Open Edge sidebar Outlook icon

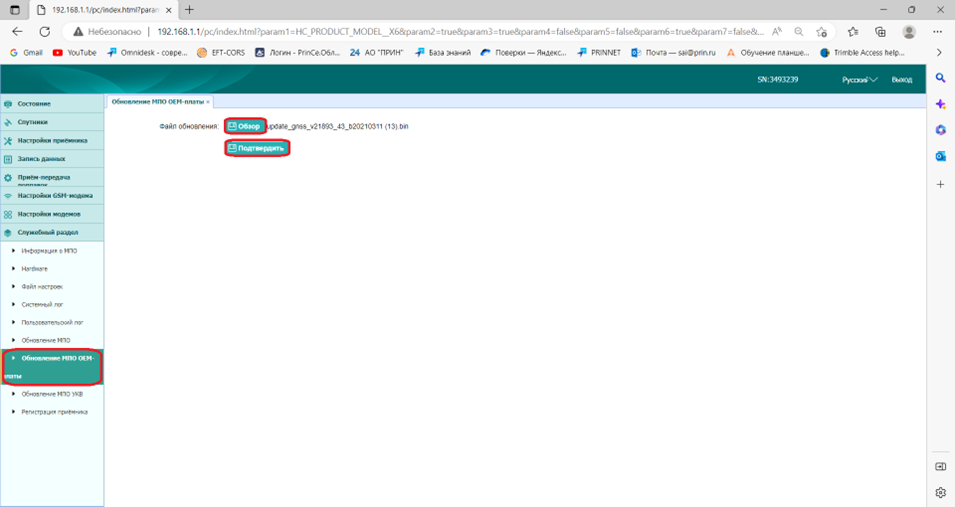(940, 157)
